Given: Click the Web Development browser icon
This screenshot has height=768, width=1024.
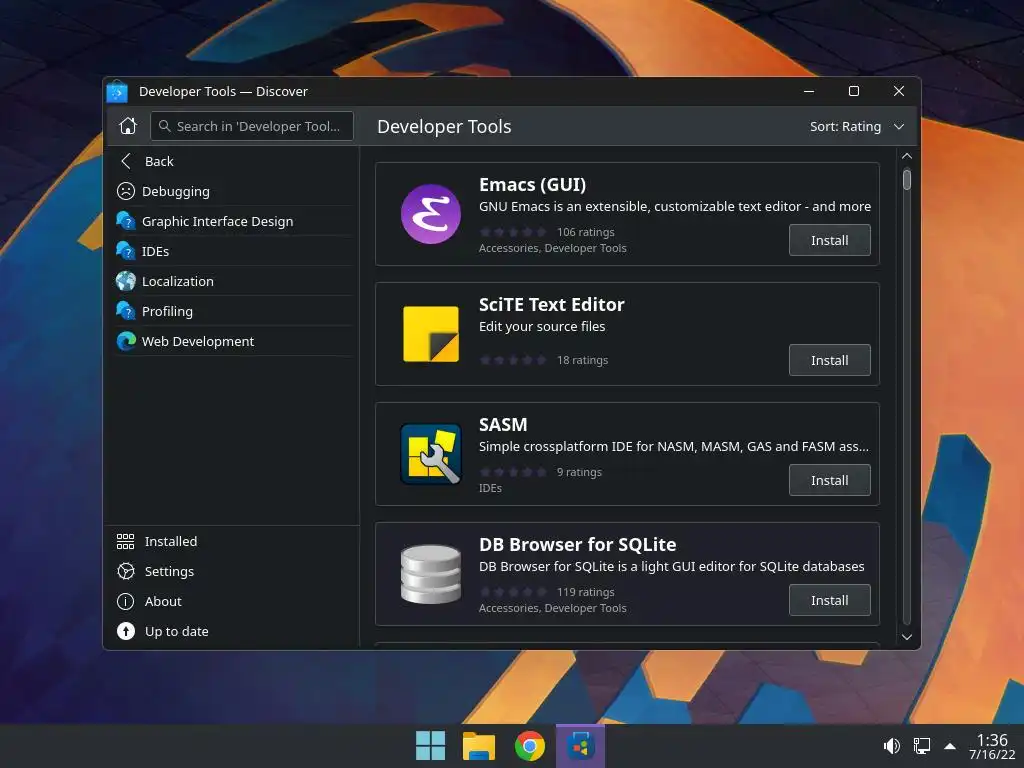Looking at the screenshot, I should (x=125, y=341).
